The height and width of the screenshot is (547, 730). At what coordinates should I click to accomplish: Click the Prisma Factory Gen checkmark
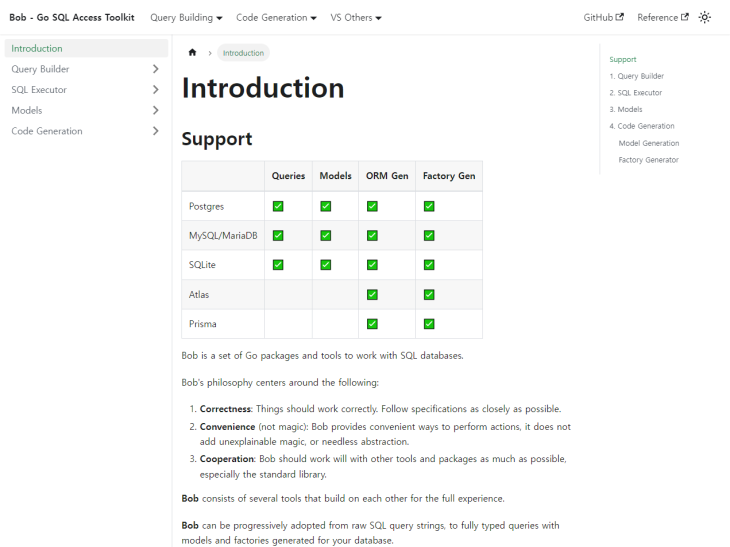(429, 324)
